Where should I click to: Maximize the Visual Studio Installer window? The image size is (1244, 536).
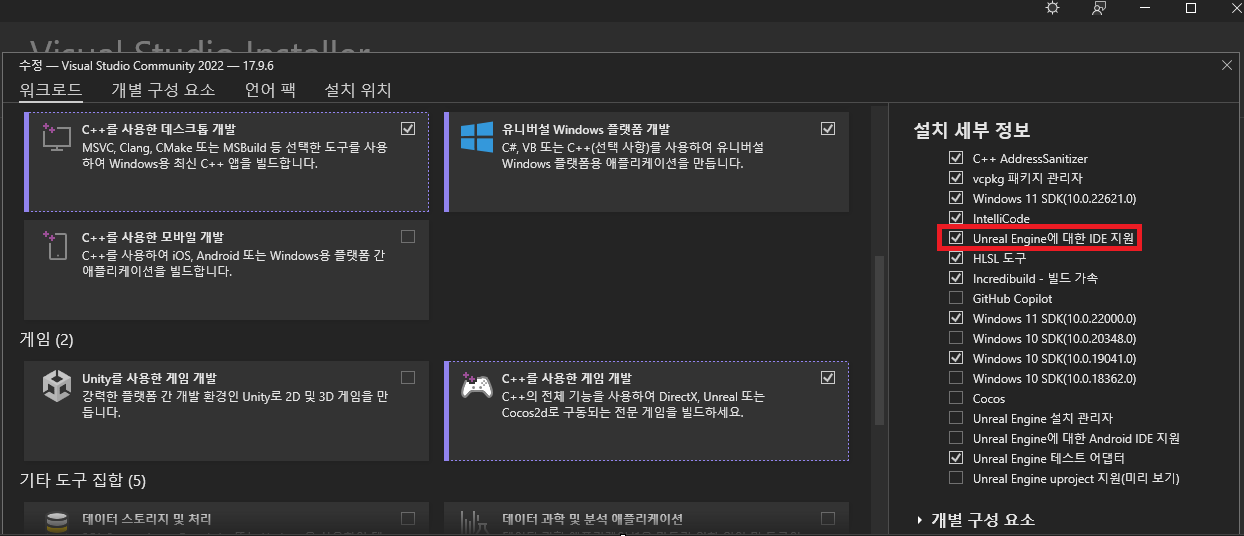click(1191, 8)
